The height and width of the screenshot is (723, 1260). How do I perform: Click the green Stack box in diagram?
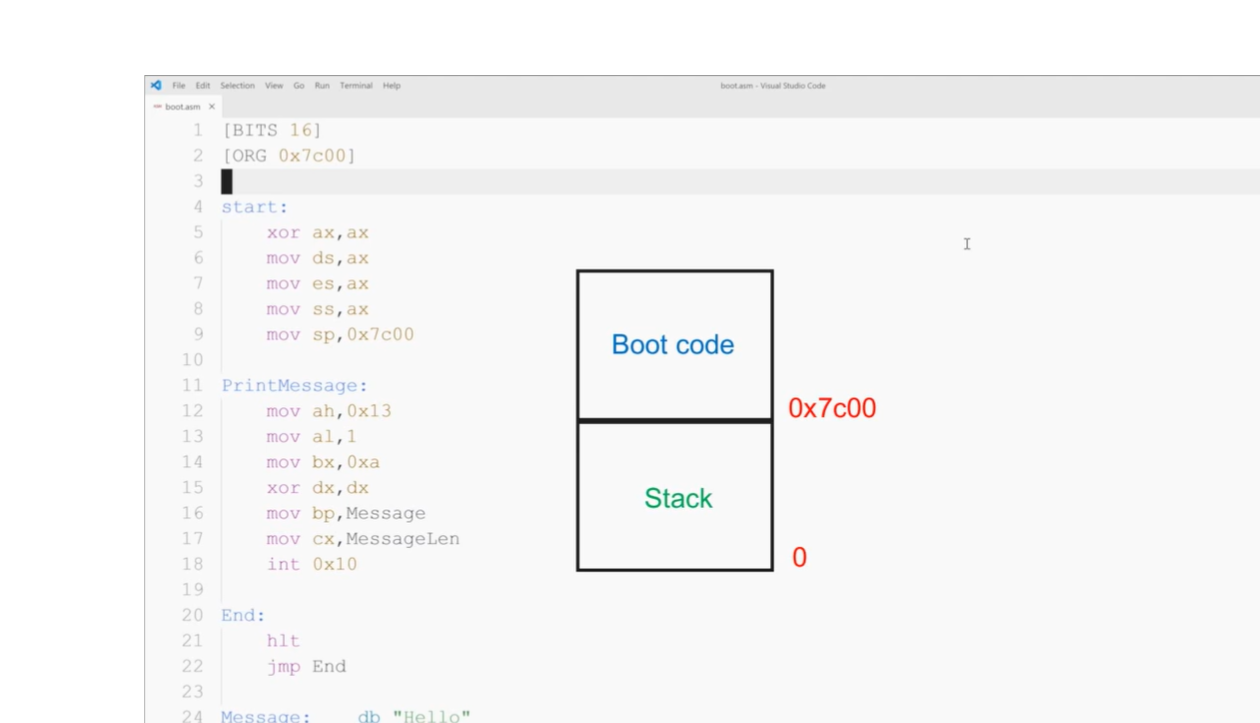(x=677, y=498)
